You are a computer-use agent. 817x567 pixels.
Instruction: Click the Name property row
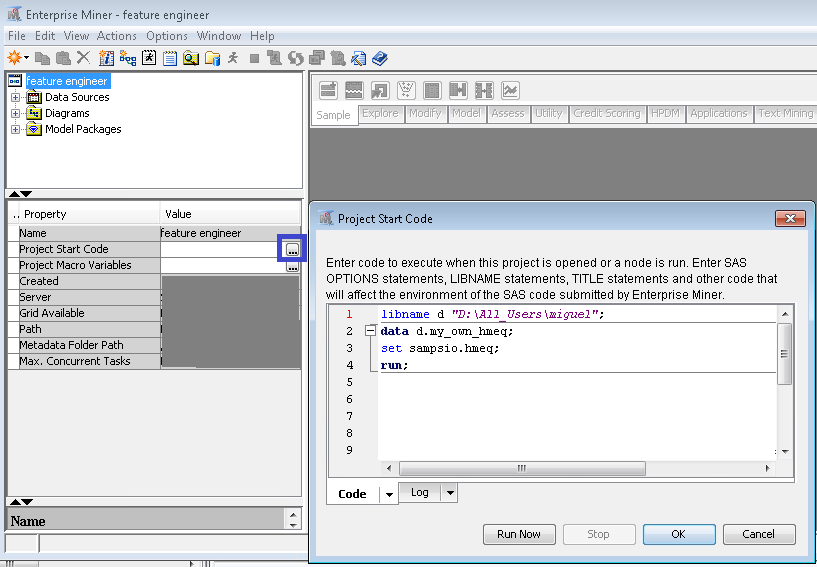pyautogui.click(x=154, y=233)
